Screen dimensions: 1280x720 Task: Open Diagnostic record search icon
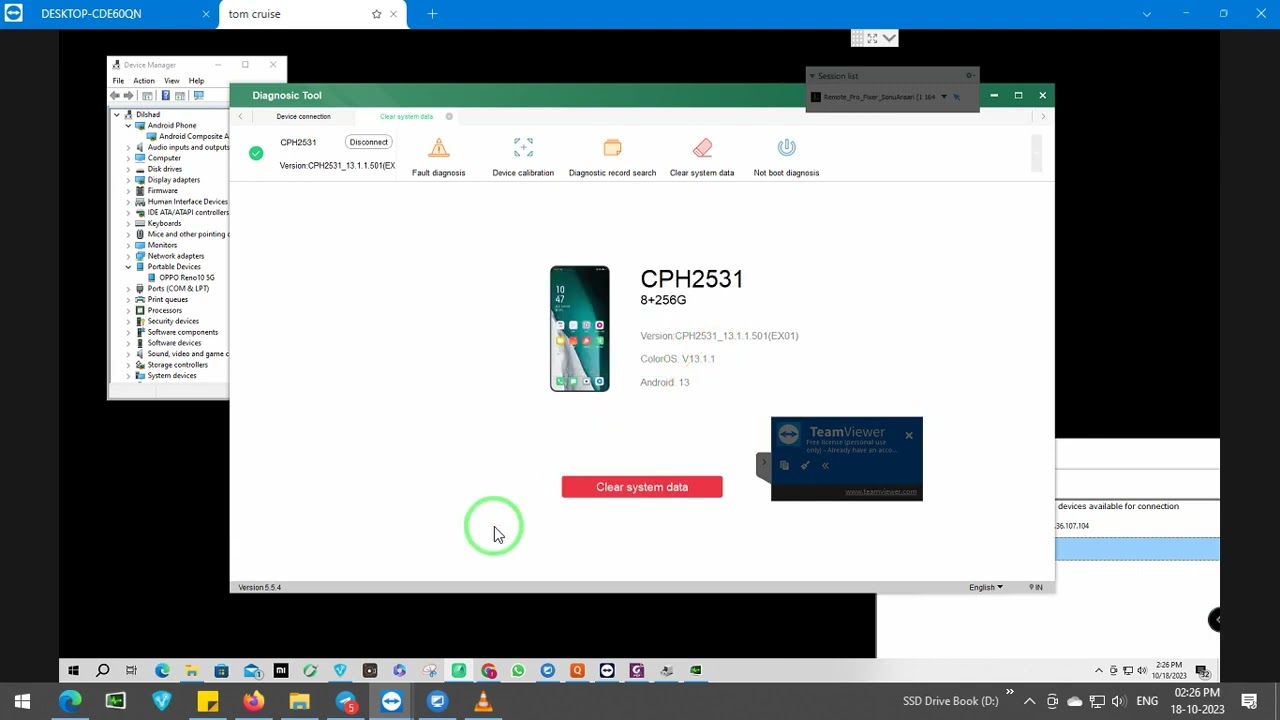612,148
